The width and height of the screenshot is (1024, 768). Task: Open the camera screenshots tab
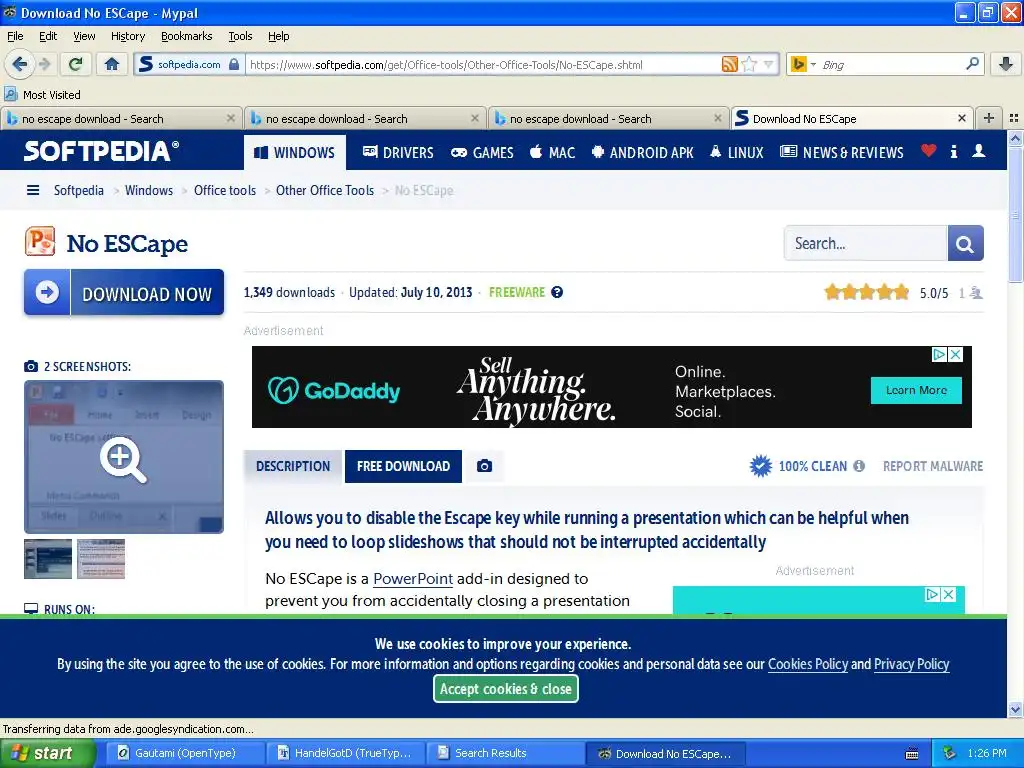(484, 466)
